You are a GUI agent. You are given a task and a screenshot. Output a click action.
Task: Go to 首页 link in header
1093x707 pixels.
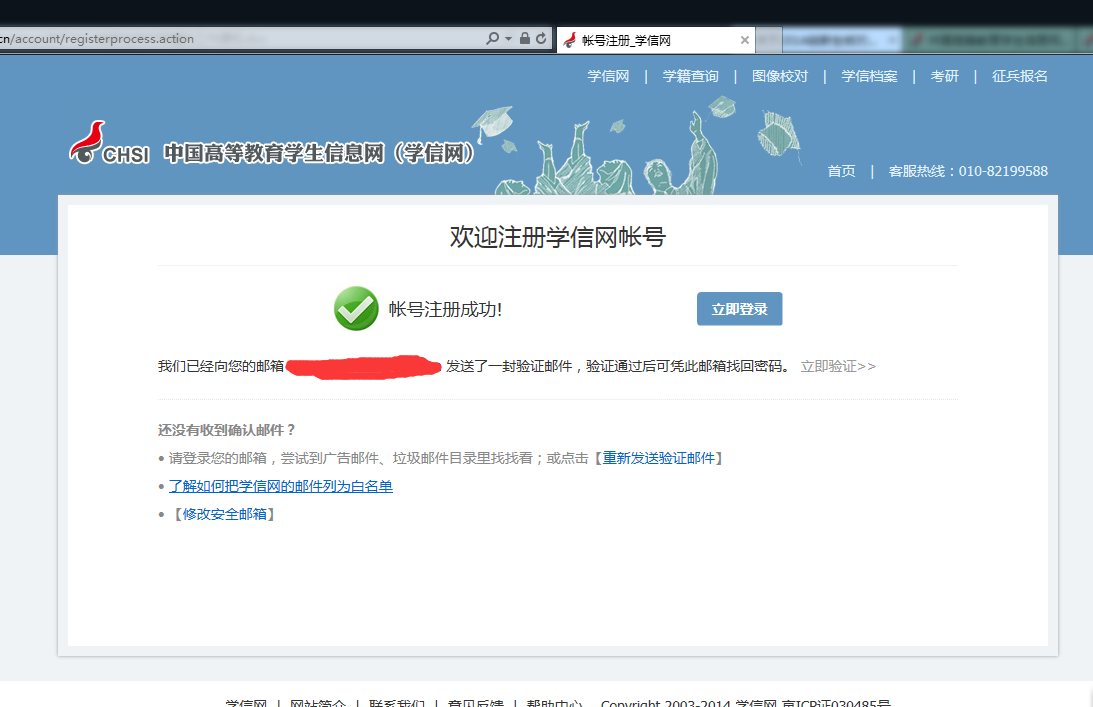click(x=841, y=171)
